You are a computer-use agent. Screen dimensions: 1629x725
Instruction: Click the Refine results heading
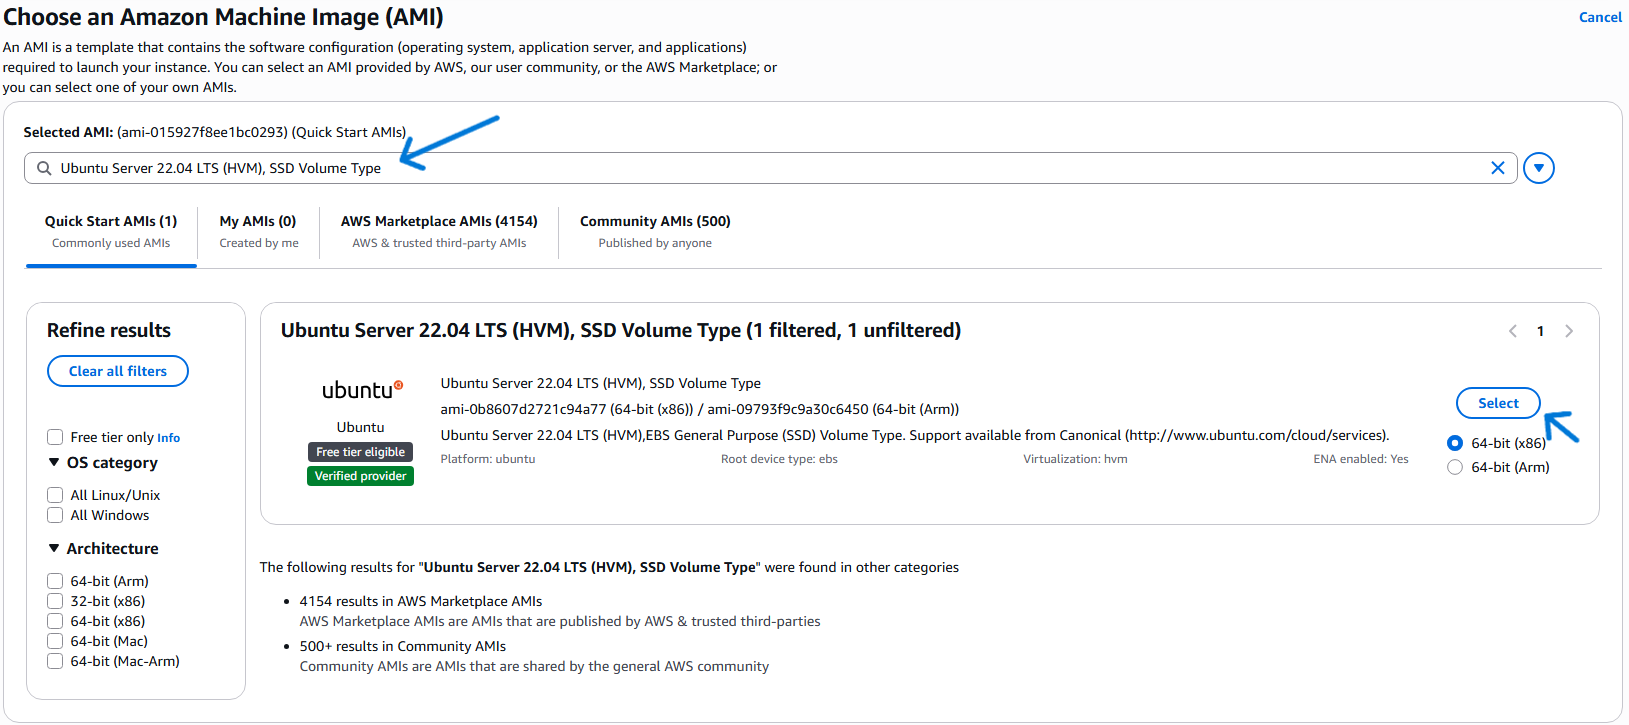[x=109, y=330]
